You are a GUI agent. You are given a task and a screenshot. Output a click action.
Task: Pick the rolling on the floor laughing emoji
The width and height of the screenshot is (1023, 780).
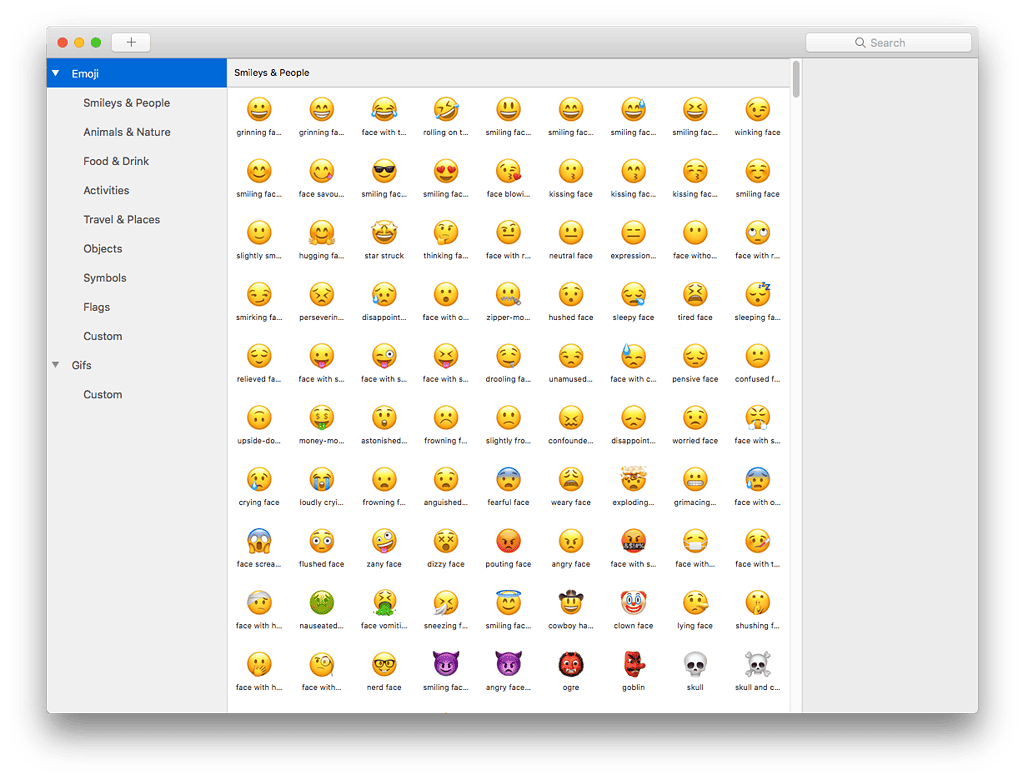coord(446,110)
